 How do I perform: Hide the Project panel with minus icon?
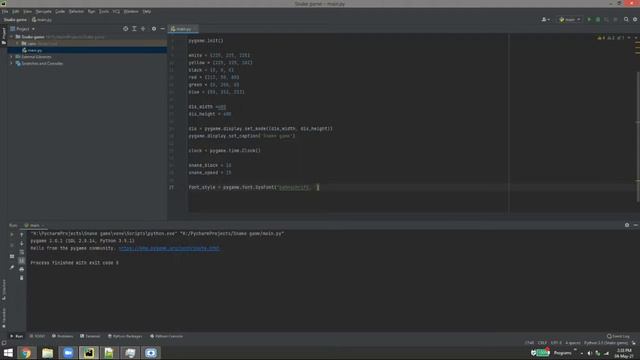[x=162, y=29]
